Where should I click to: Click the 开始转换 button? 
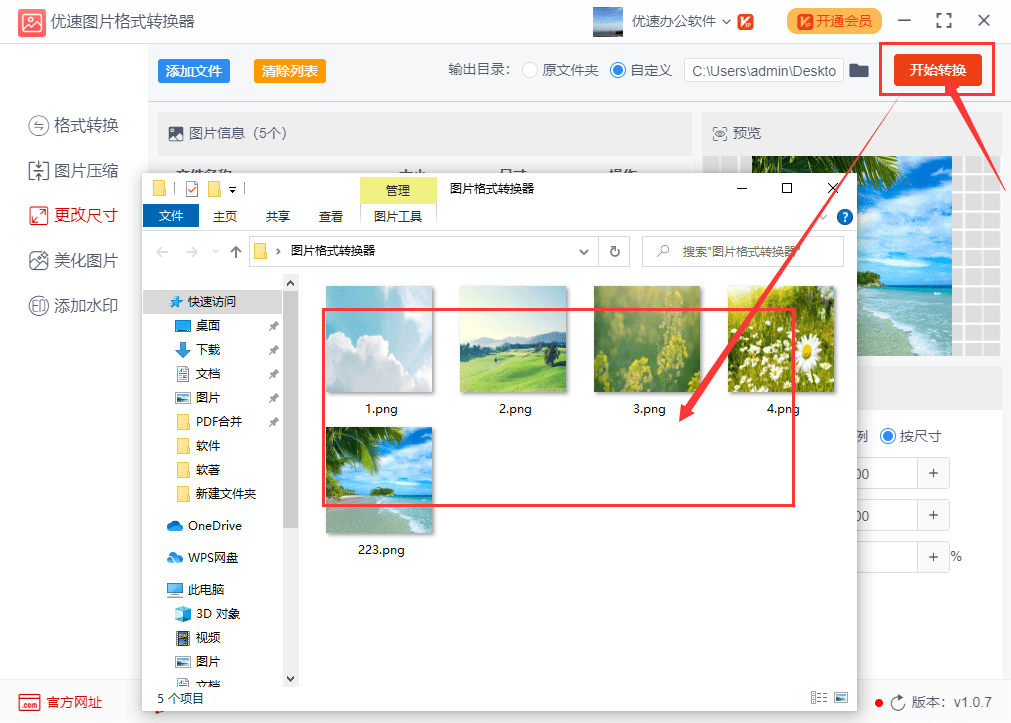tap(937, 70)
